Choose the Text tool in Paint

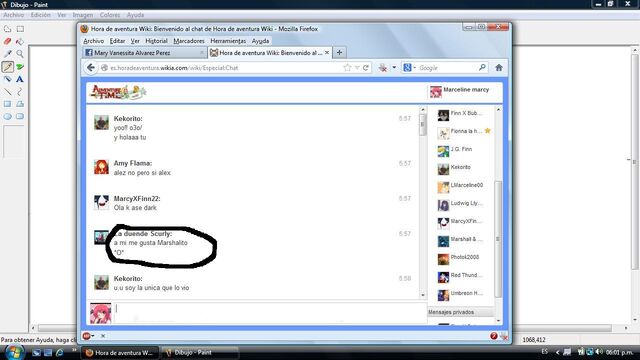20,79
